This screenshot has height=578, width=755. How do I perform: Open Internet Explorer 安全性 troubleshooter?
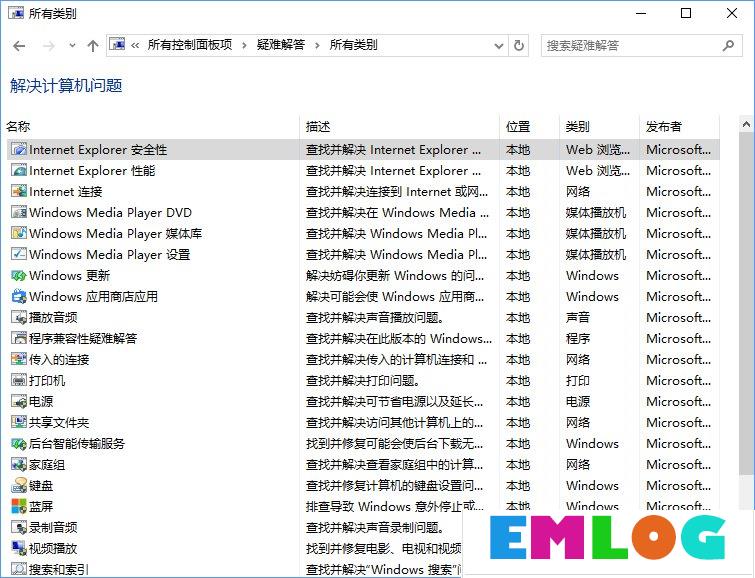pos(98,150)
